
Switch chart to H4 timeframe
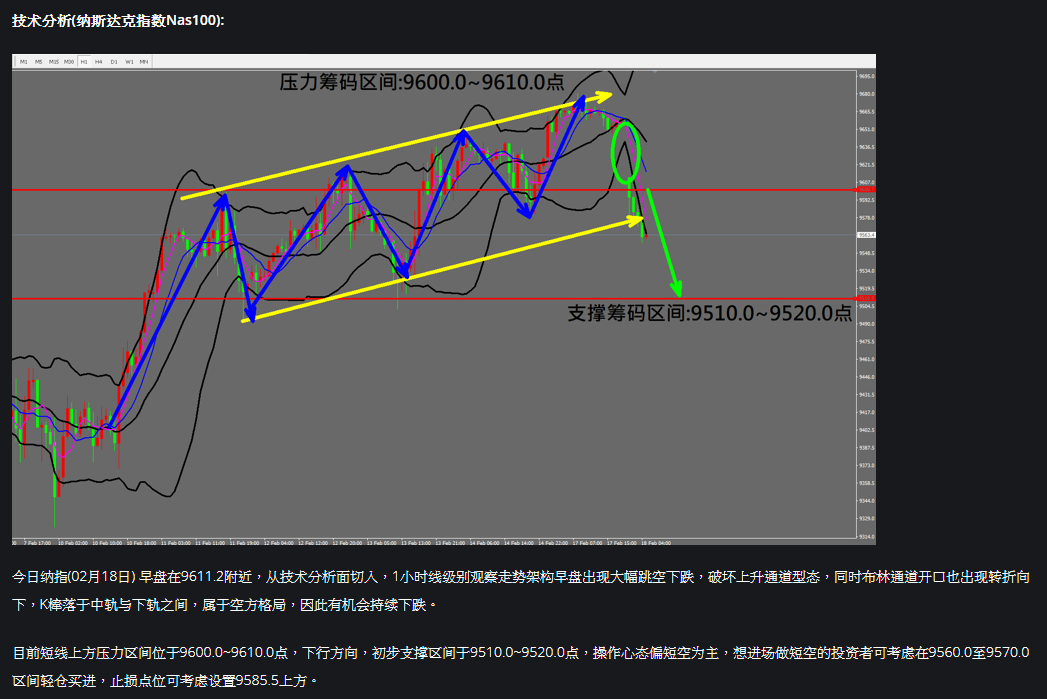(99, 61)
